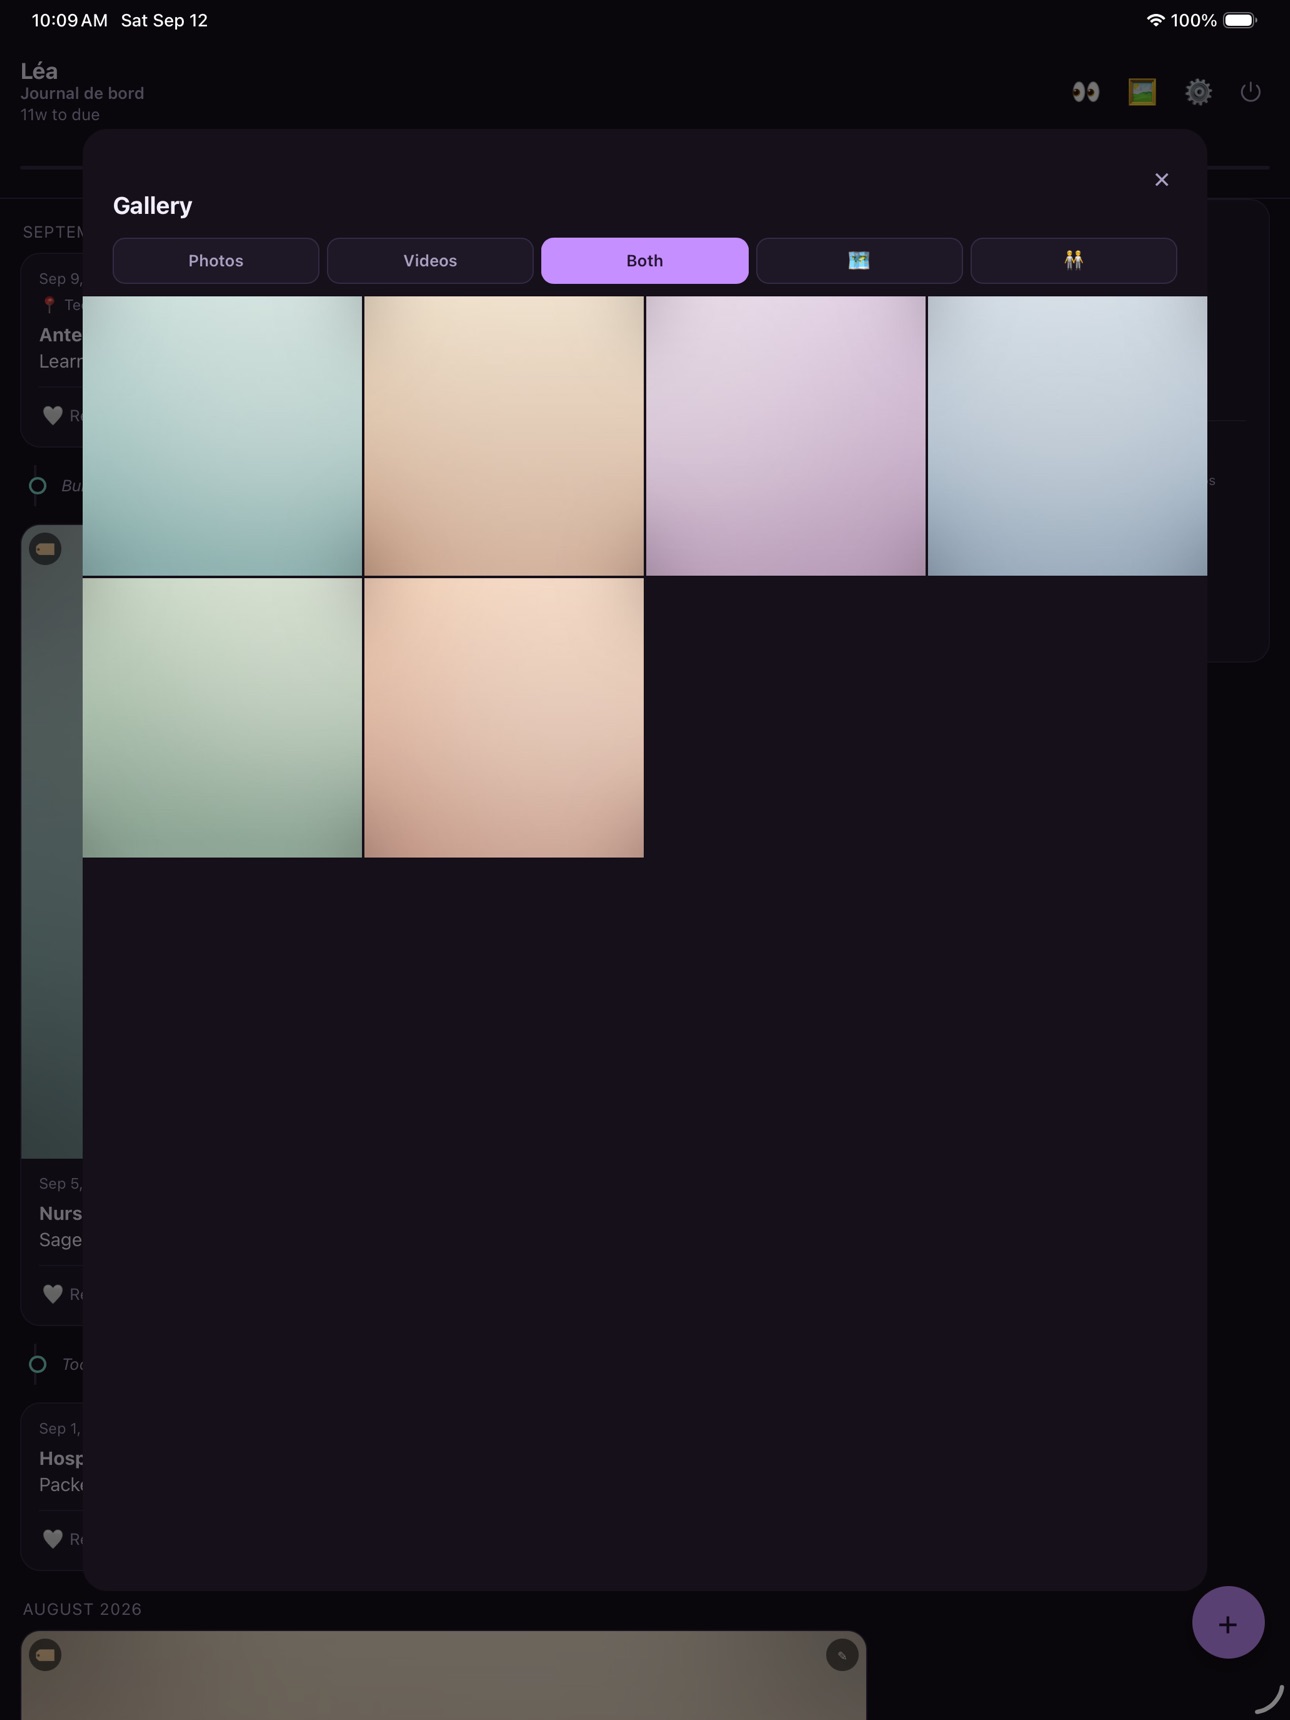
Task: Tap the "Gallery" dialog title
Action: 152,206
